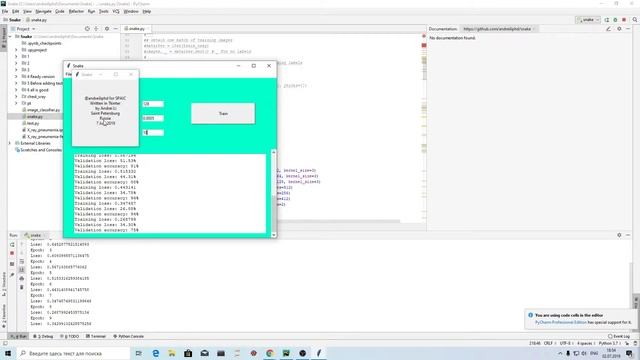640x360 pixels.
Task: Focus the middle input field showing 0.0005
Action: pyautogui.click(x=153, y=118)
